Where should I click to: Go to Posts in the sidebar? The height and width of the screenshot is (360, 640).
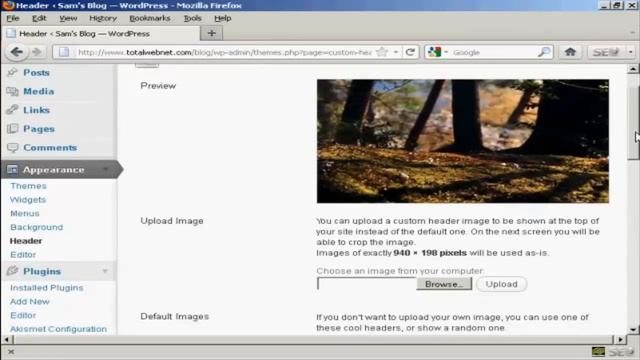(36, 73)
